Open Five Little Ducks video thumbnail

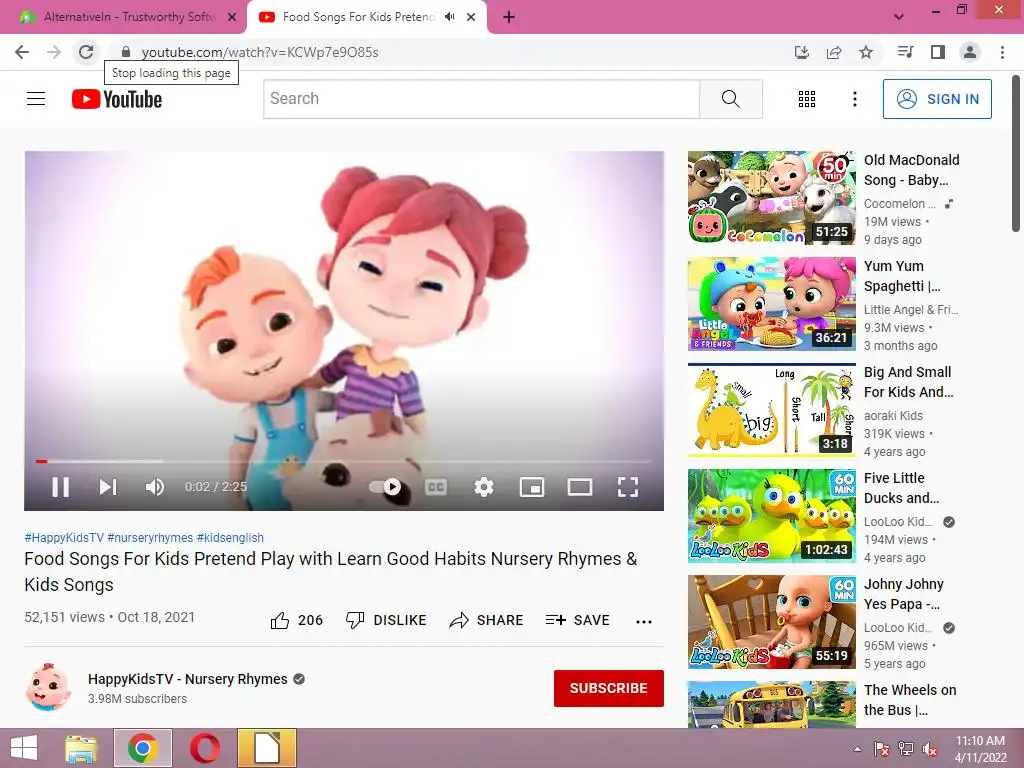coord(771,516)
